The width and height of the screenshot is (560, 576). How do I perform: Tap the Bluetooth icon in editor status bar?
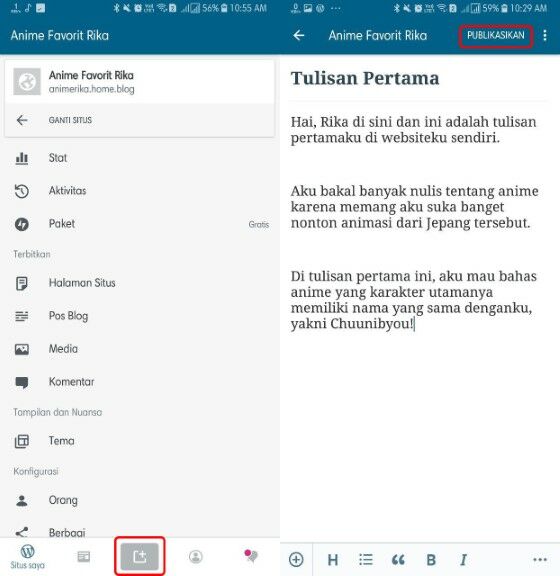(x=397, y=8)
